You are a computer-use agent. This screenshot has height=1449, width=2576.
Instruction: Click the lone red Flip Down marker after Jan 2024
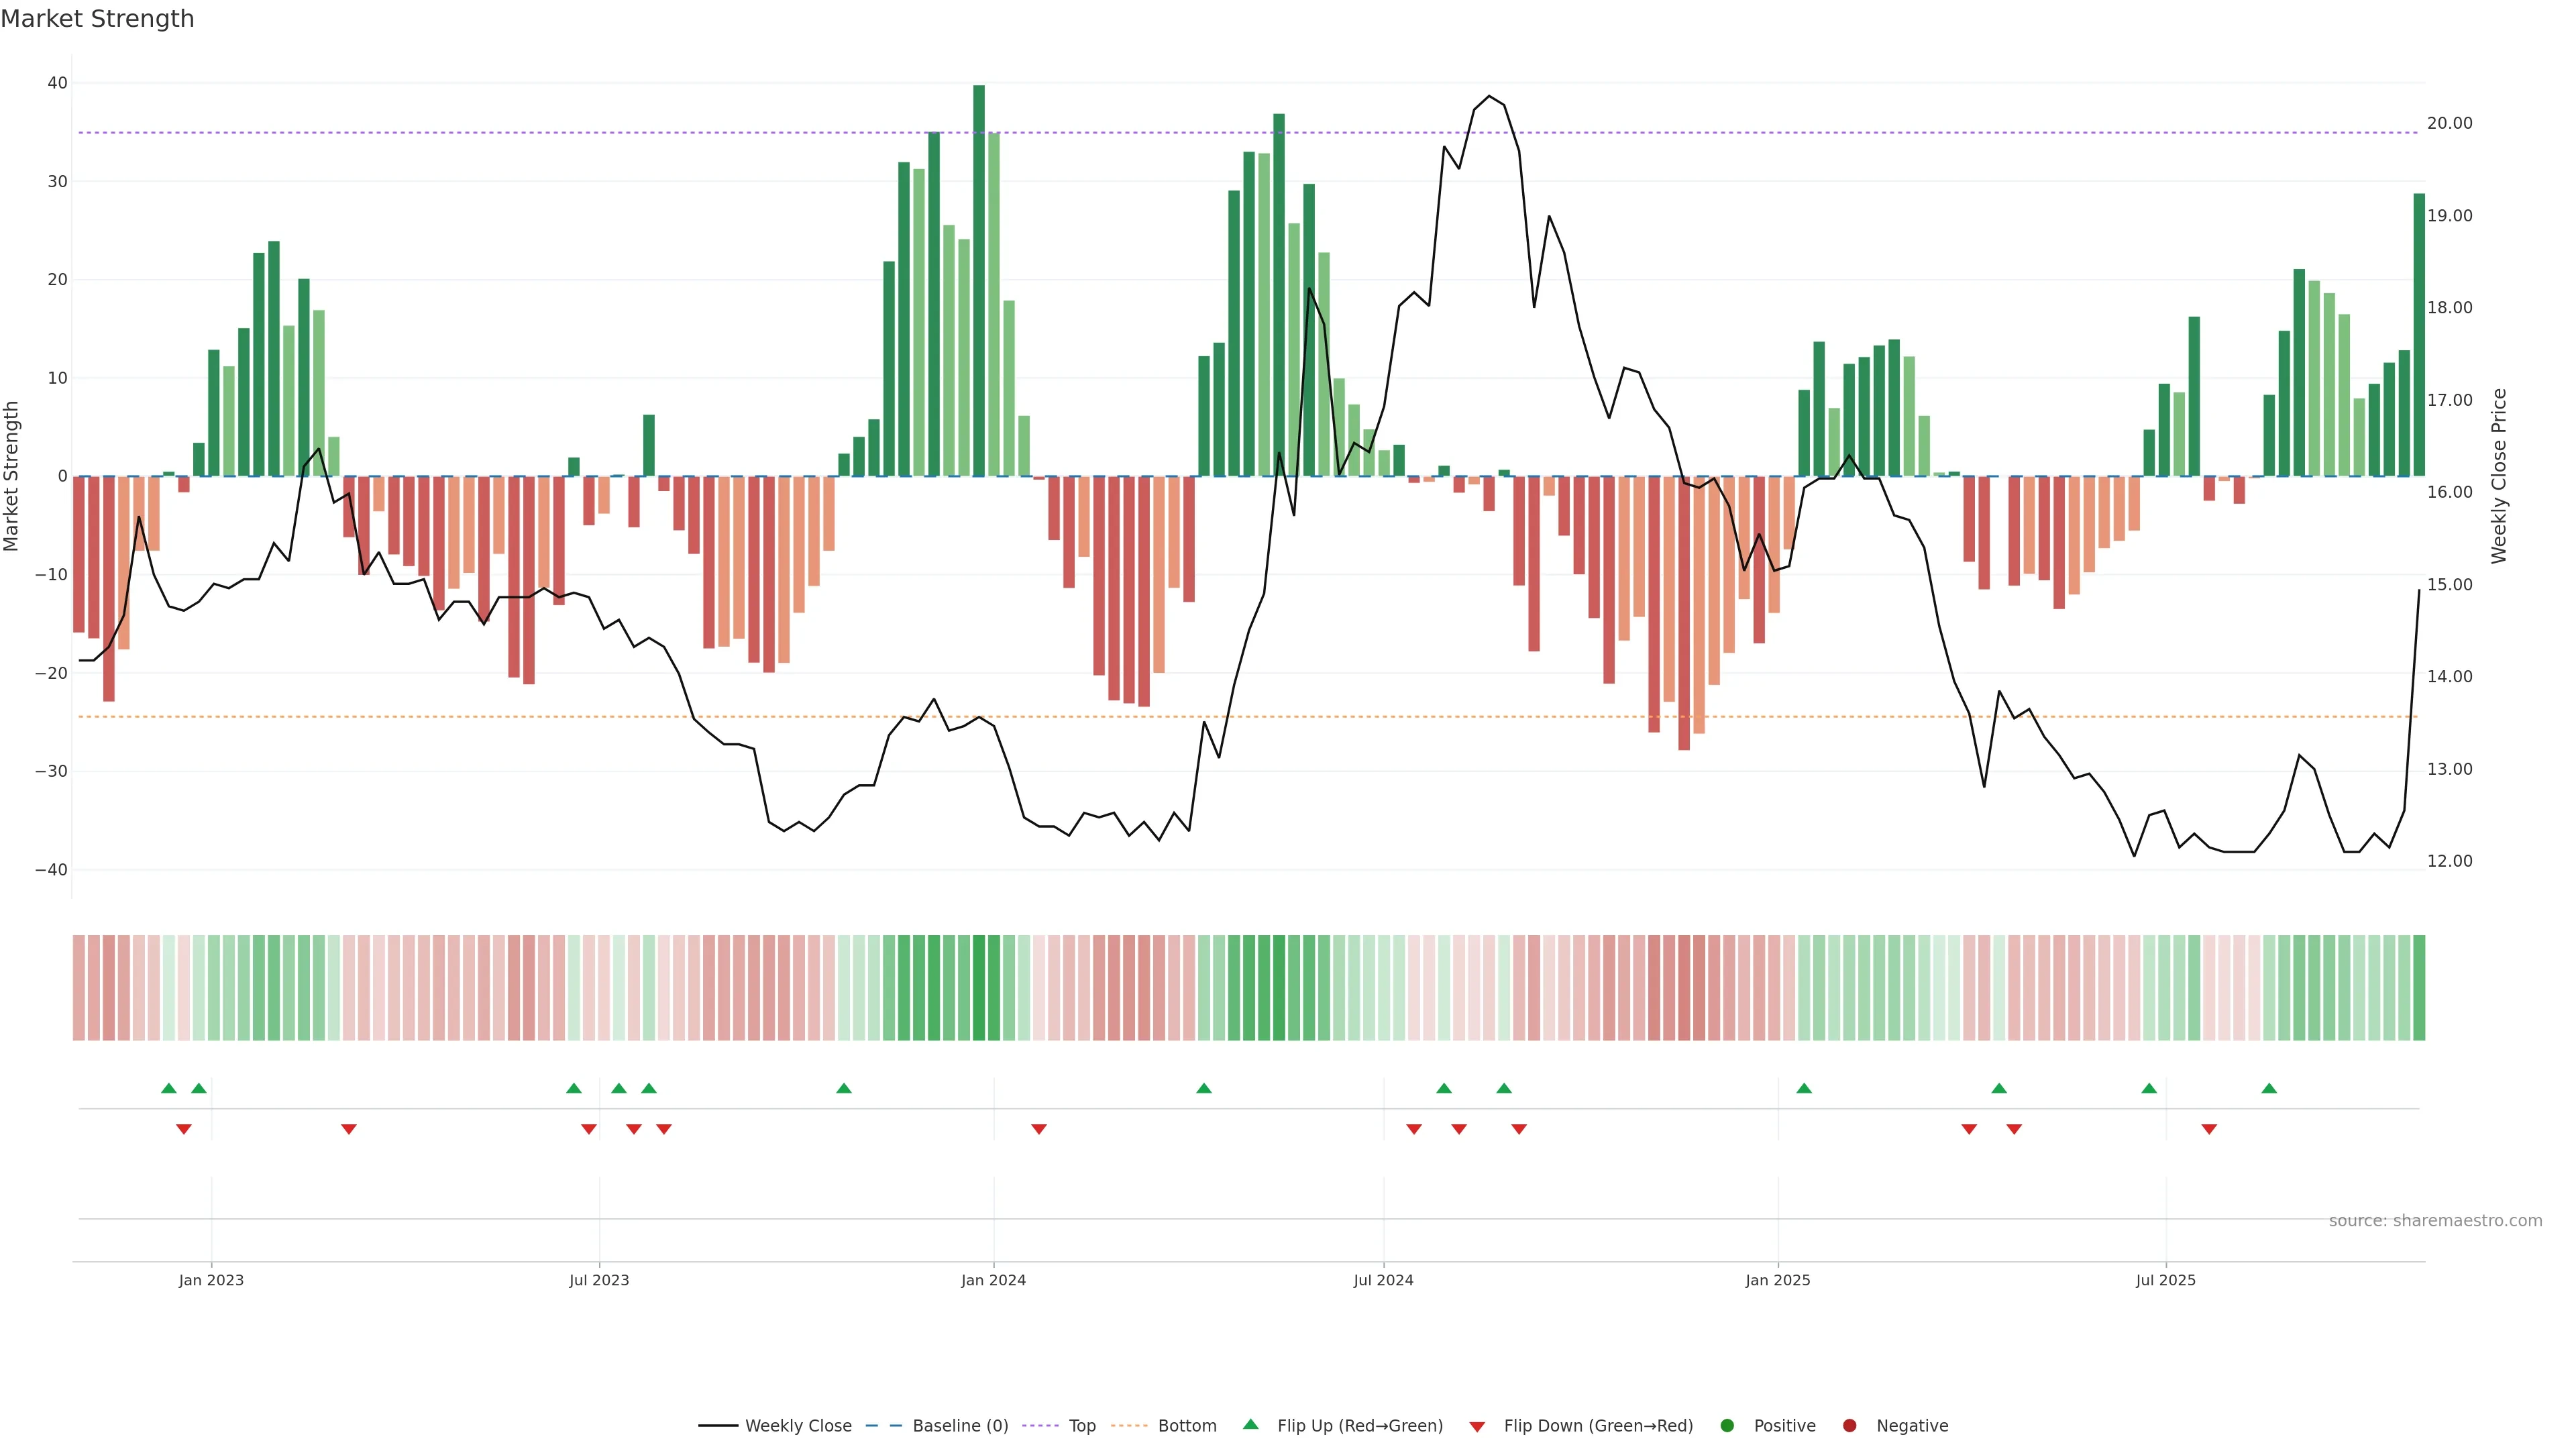coord(1039,1129)
